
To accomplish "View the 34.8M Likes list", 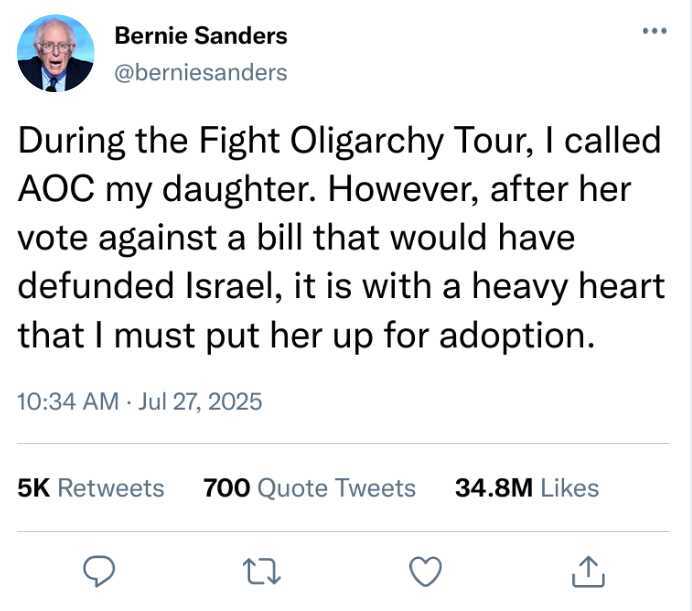I will click(x=527, y=488).
